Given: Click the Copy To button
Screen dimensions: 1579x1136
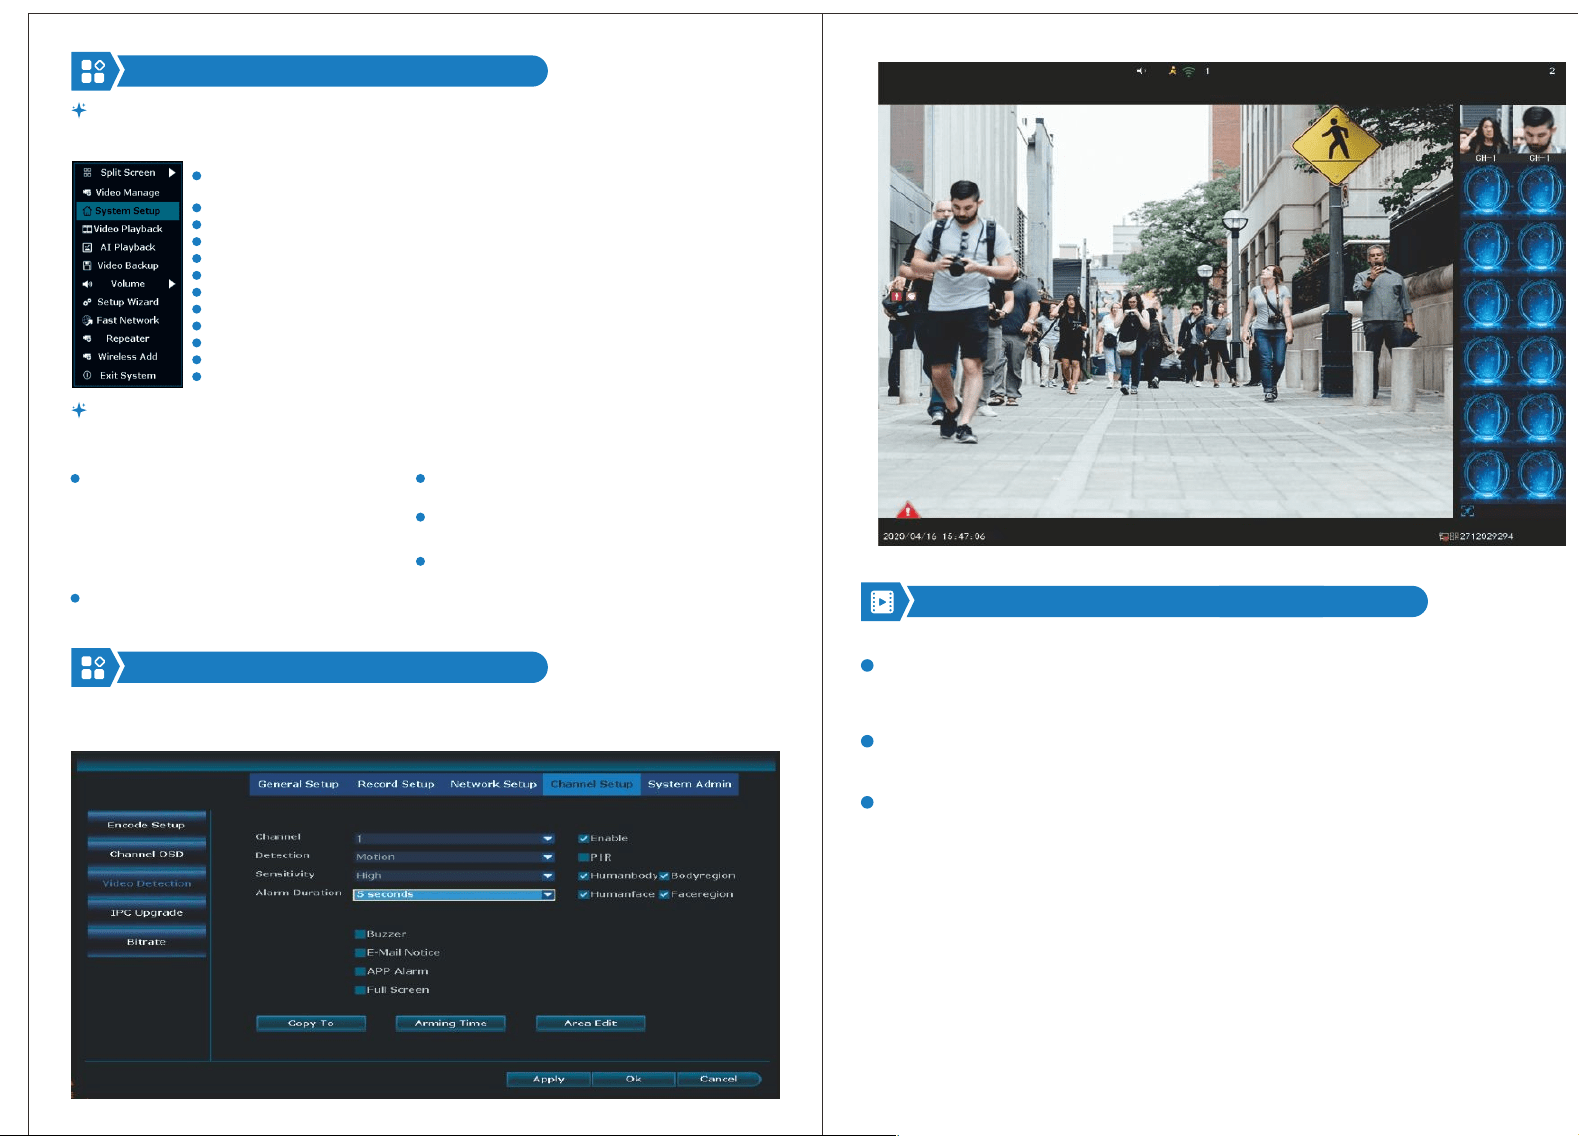Looking at the screenshot, I should (x=311, y=1023).
